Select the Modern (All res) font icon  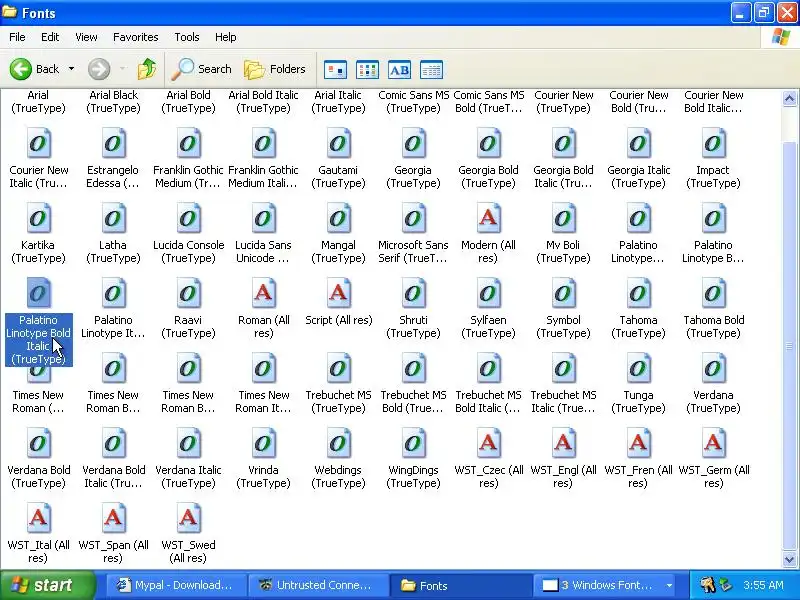(488, 218)
